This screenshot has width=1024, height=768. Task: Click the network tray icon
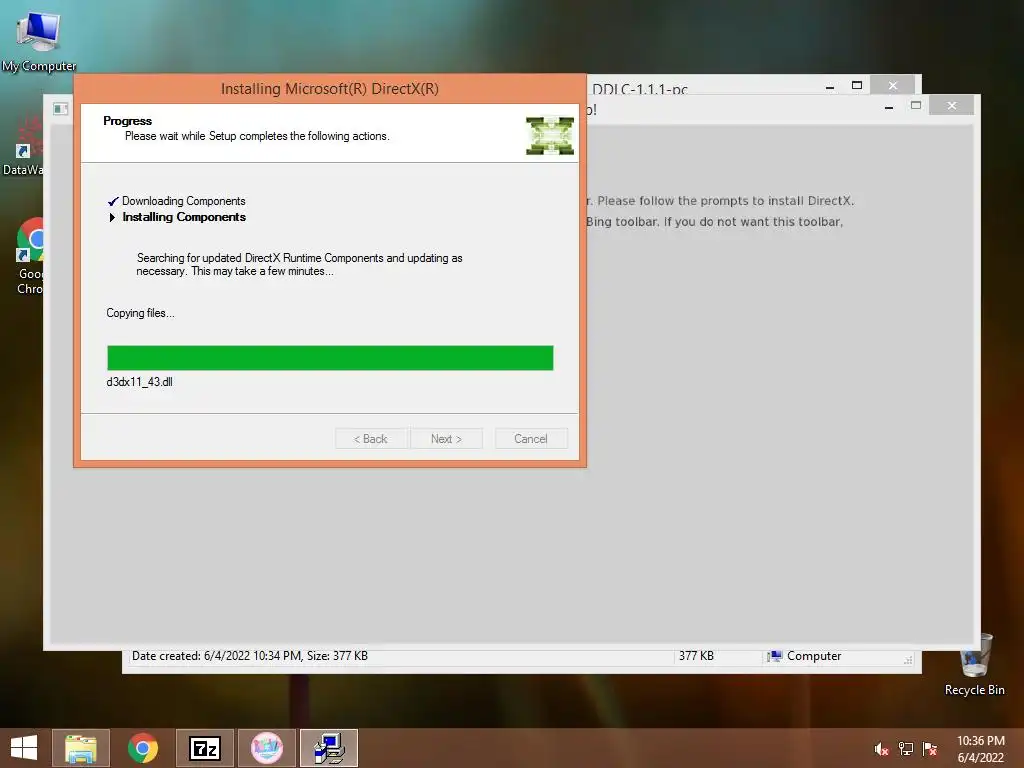pos(906,749)
